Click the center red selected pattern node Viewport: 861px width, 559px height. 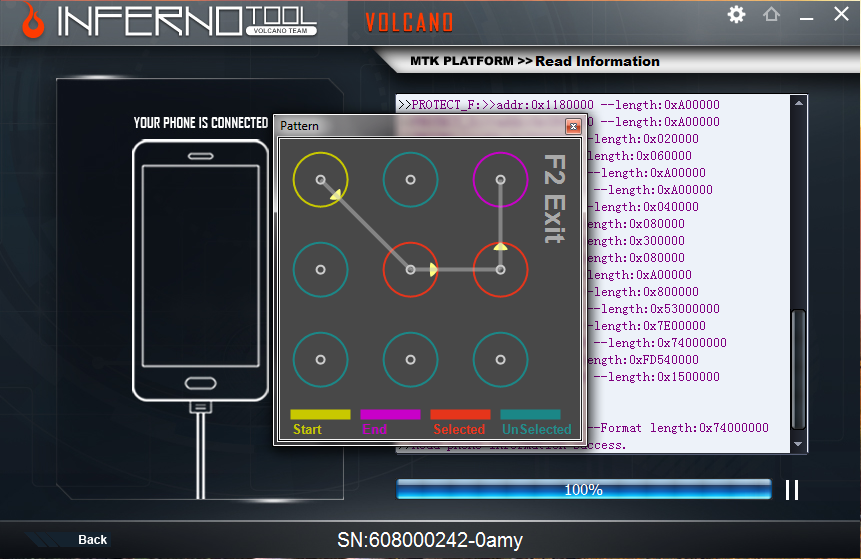(x=410, y=270)
